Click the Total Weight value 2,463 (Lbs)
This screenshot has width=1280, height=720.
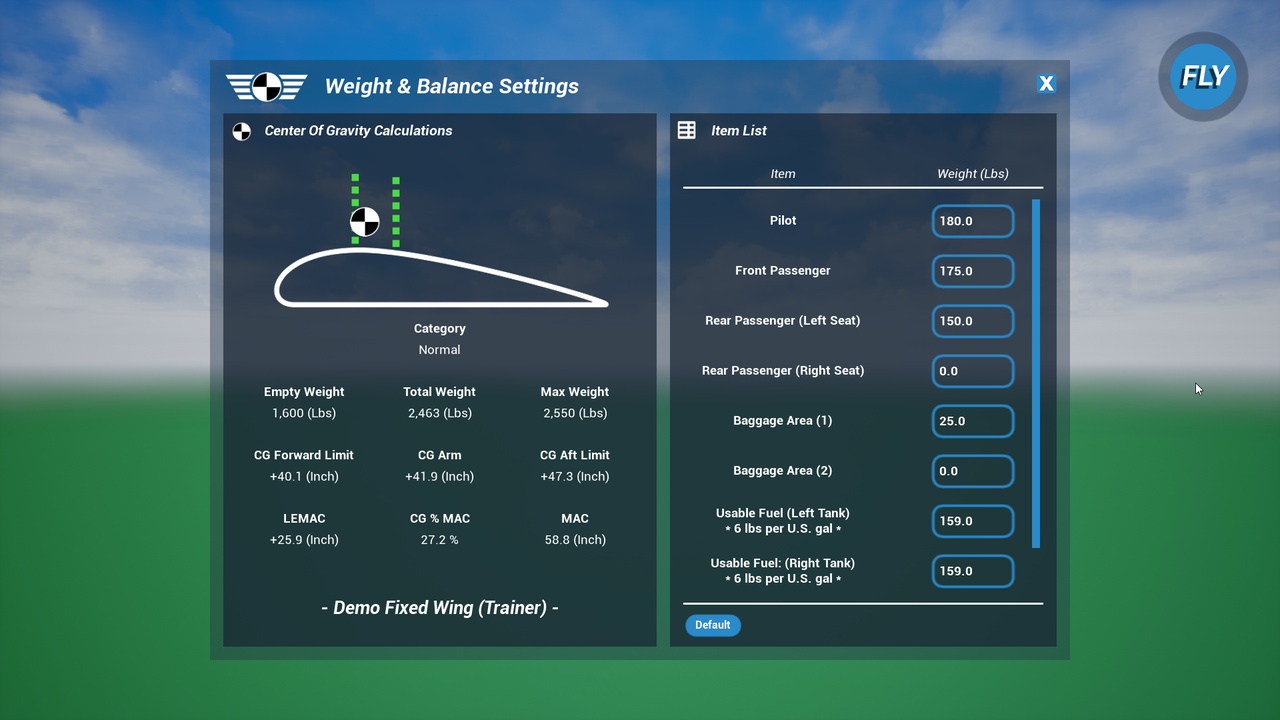pos(440,413)
